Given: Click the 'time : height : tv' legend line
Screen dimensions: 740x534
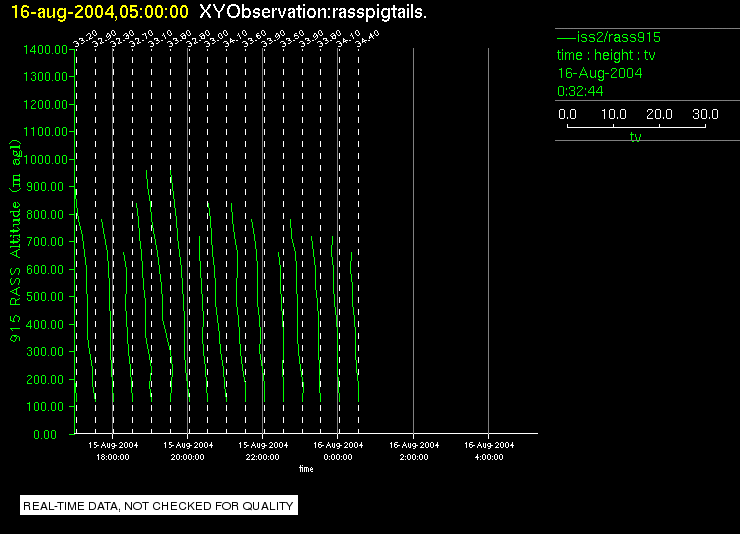Looking at the screenshot, I should 606,55.
